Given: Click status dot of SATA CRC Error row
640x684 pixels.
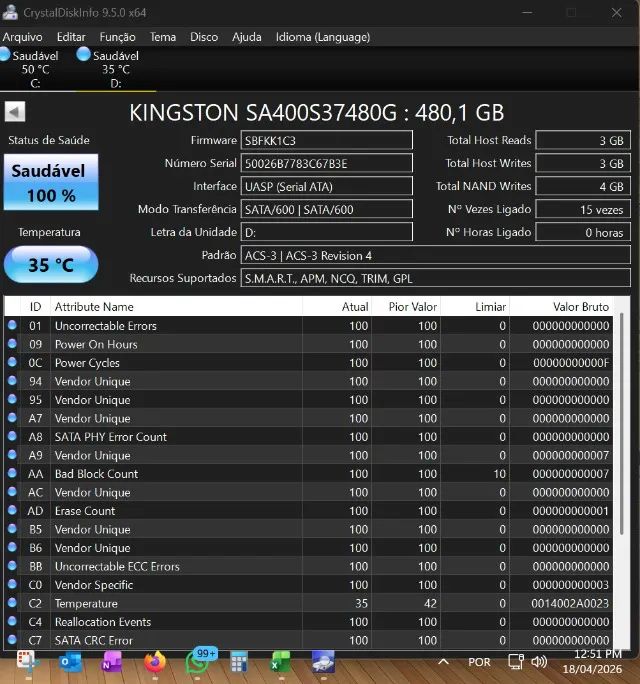Looking at the screenshot, I should coord(12,639).
